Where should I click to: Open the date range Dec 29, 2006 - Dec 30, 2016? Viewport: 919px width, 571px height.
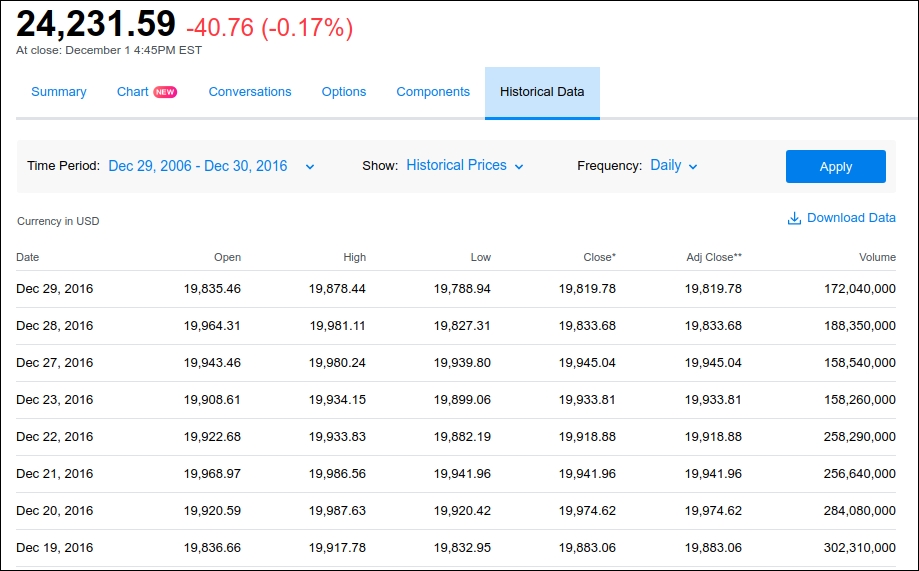198,166
